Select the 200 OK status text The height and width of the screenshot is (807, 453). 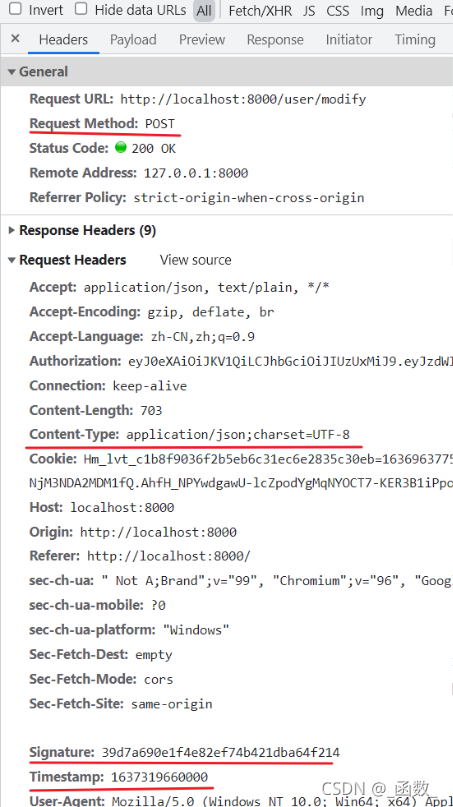click(x=153, y=148)
